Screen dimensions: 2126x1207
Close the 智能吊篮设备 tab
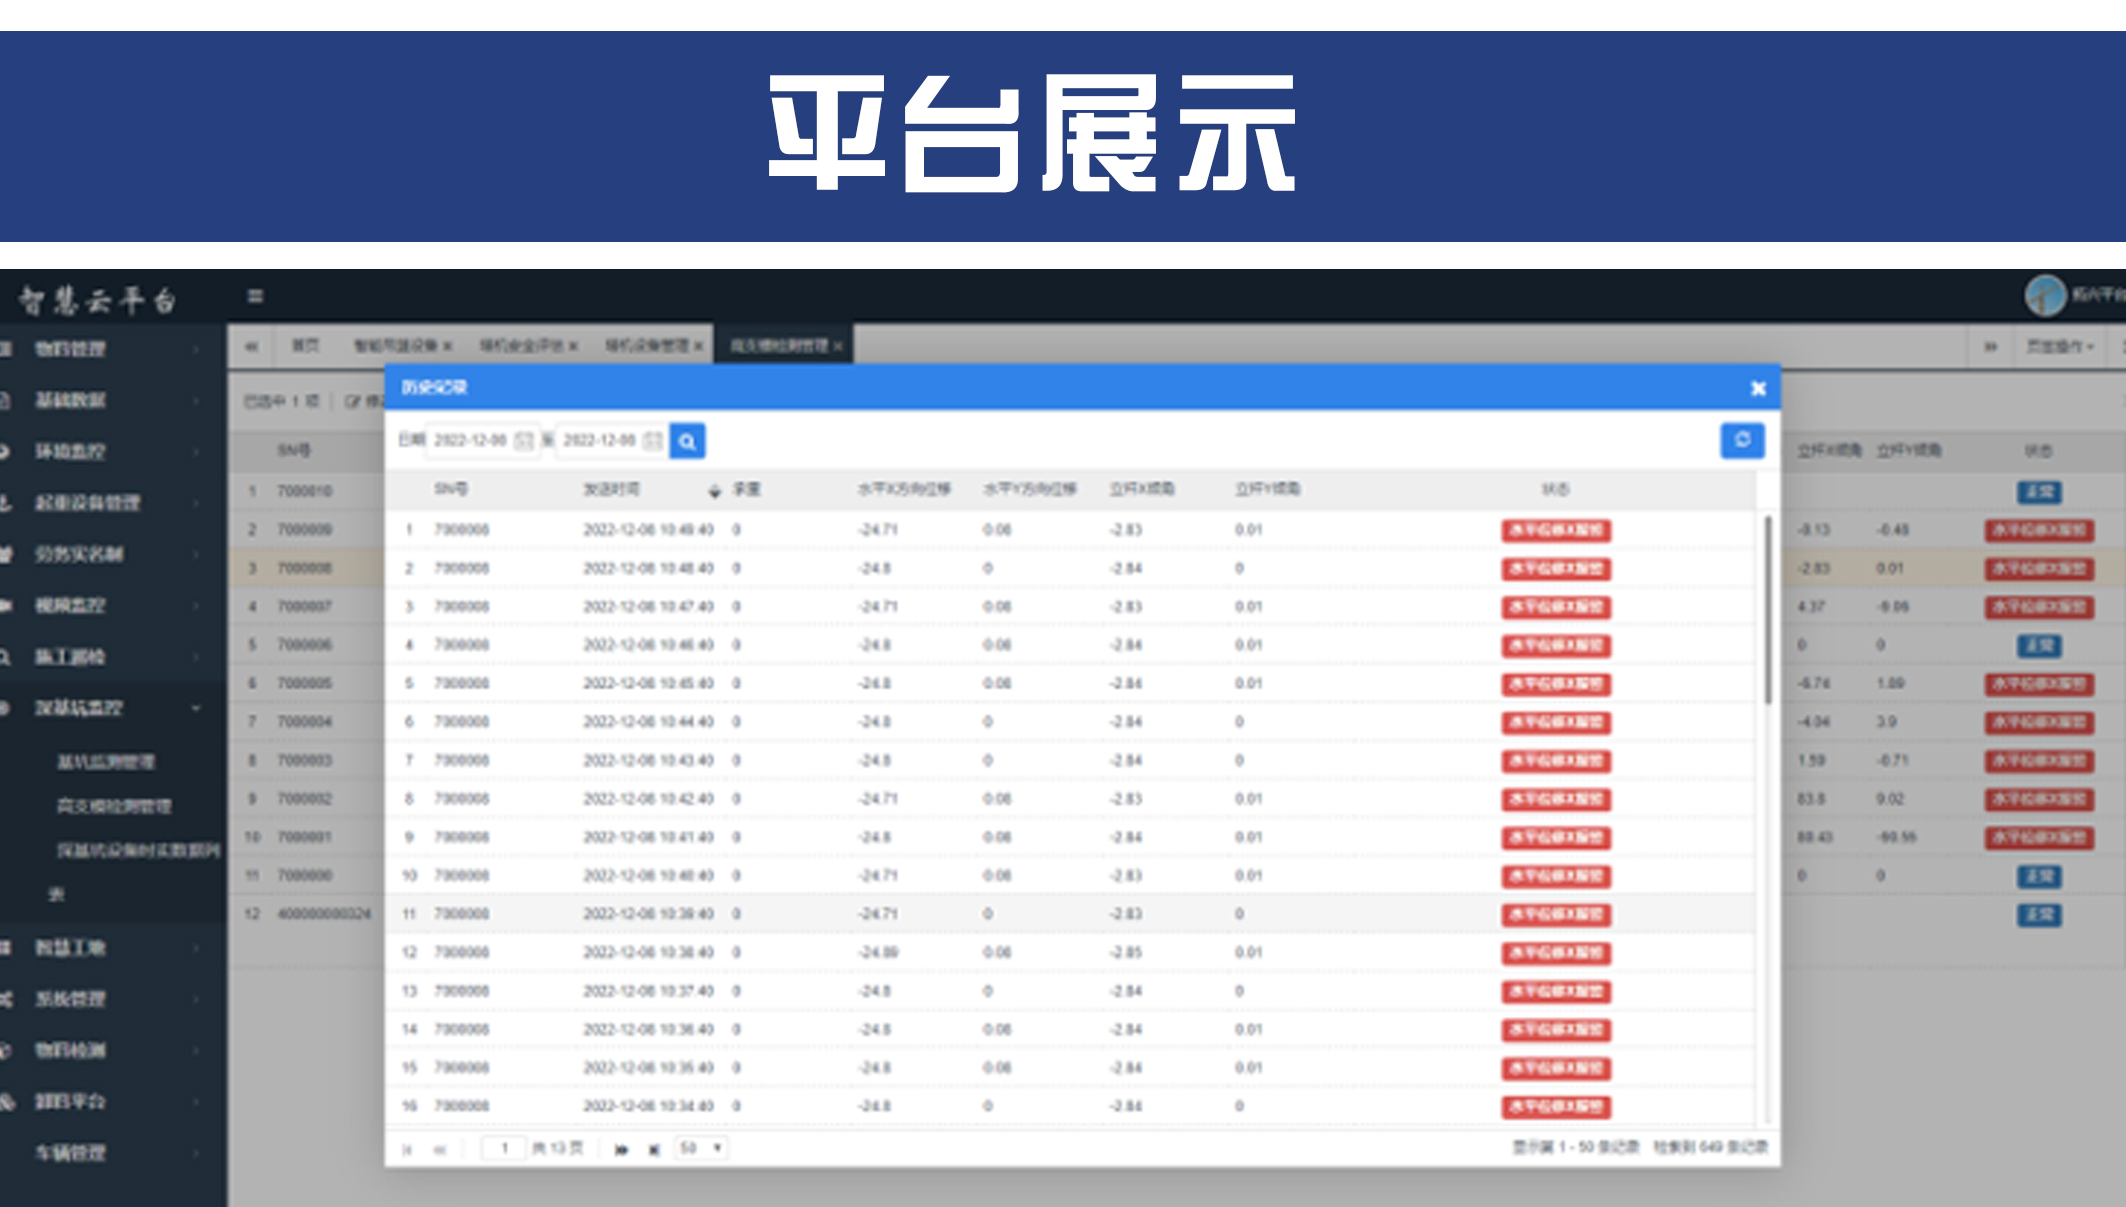[x=447, y=346]
